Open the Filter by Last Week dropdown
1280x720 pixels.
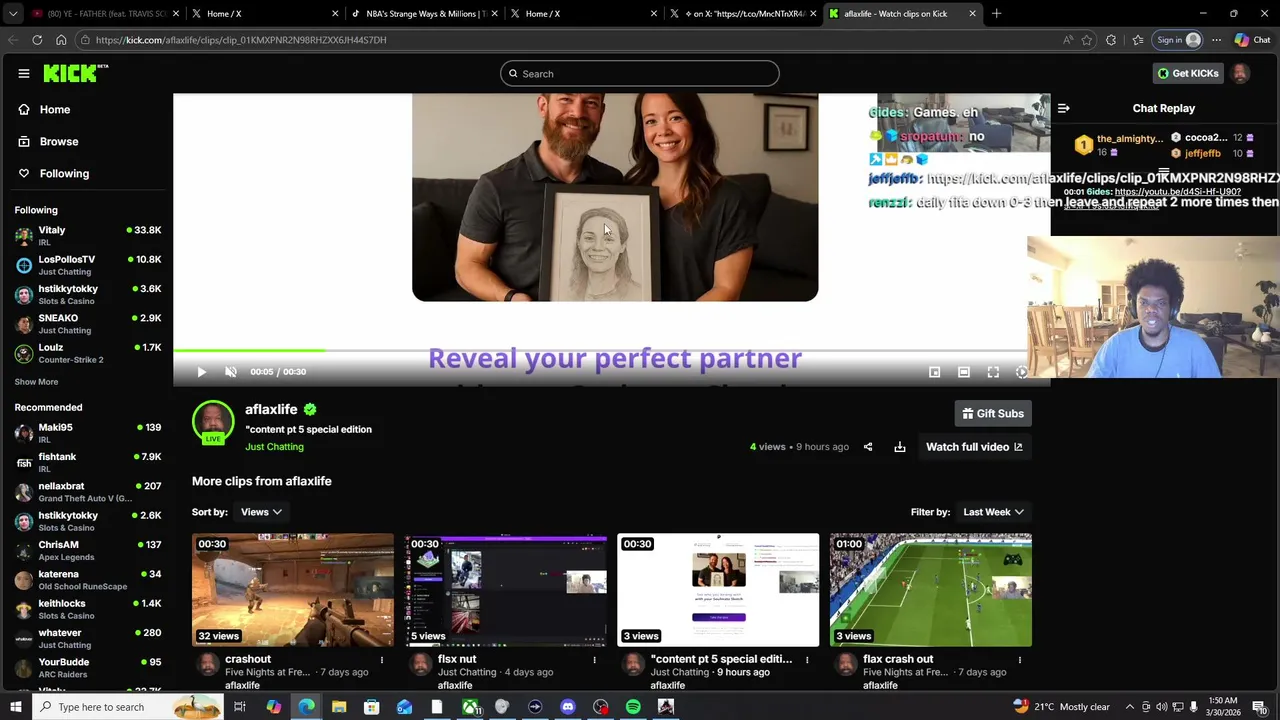tap(993, 512)
